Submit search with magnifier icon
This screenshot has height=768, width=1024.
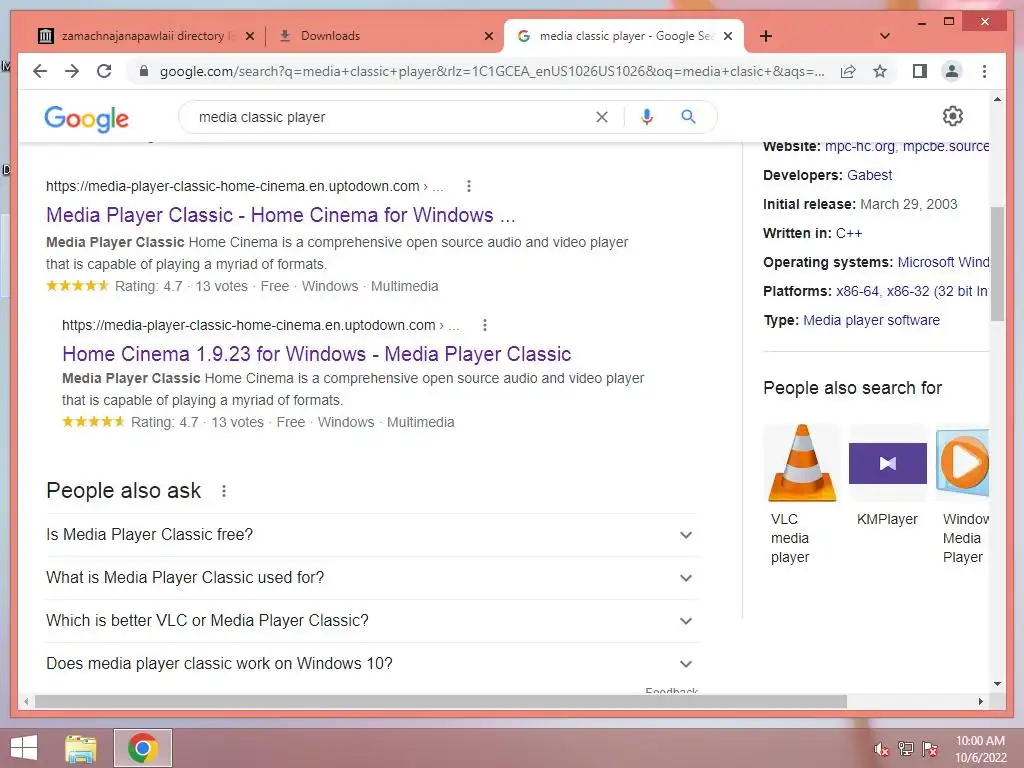click(688, 117)
